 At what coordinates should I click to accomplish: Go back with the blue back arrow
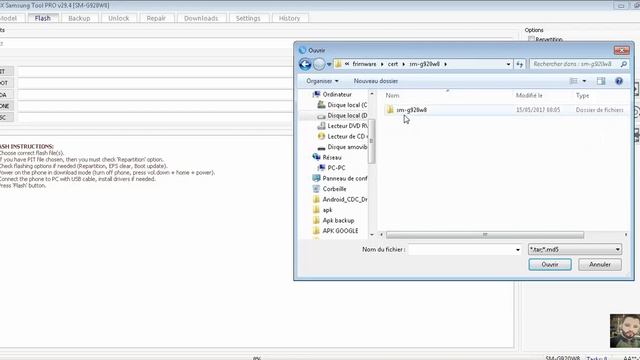pyautogui.click(x=305, y=64)
